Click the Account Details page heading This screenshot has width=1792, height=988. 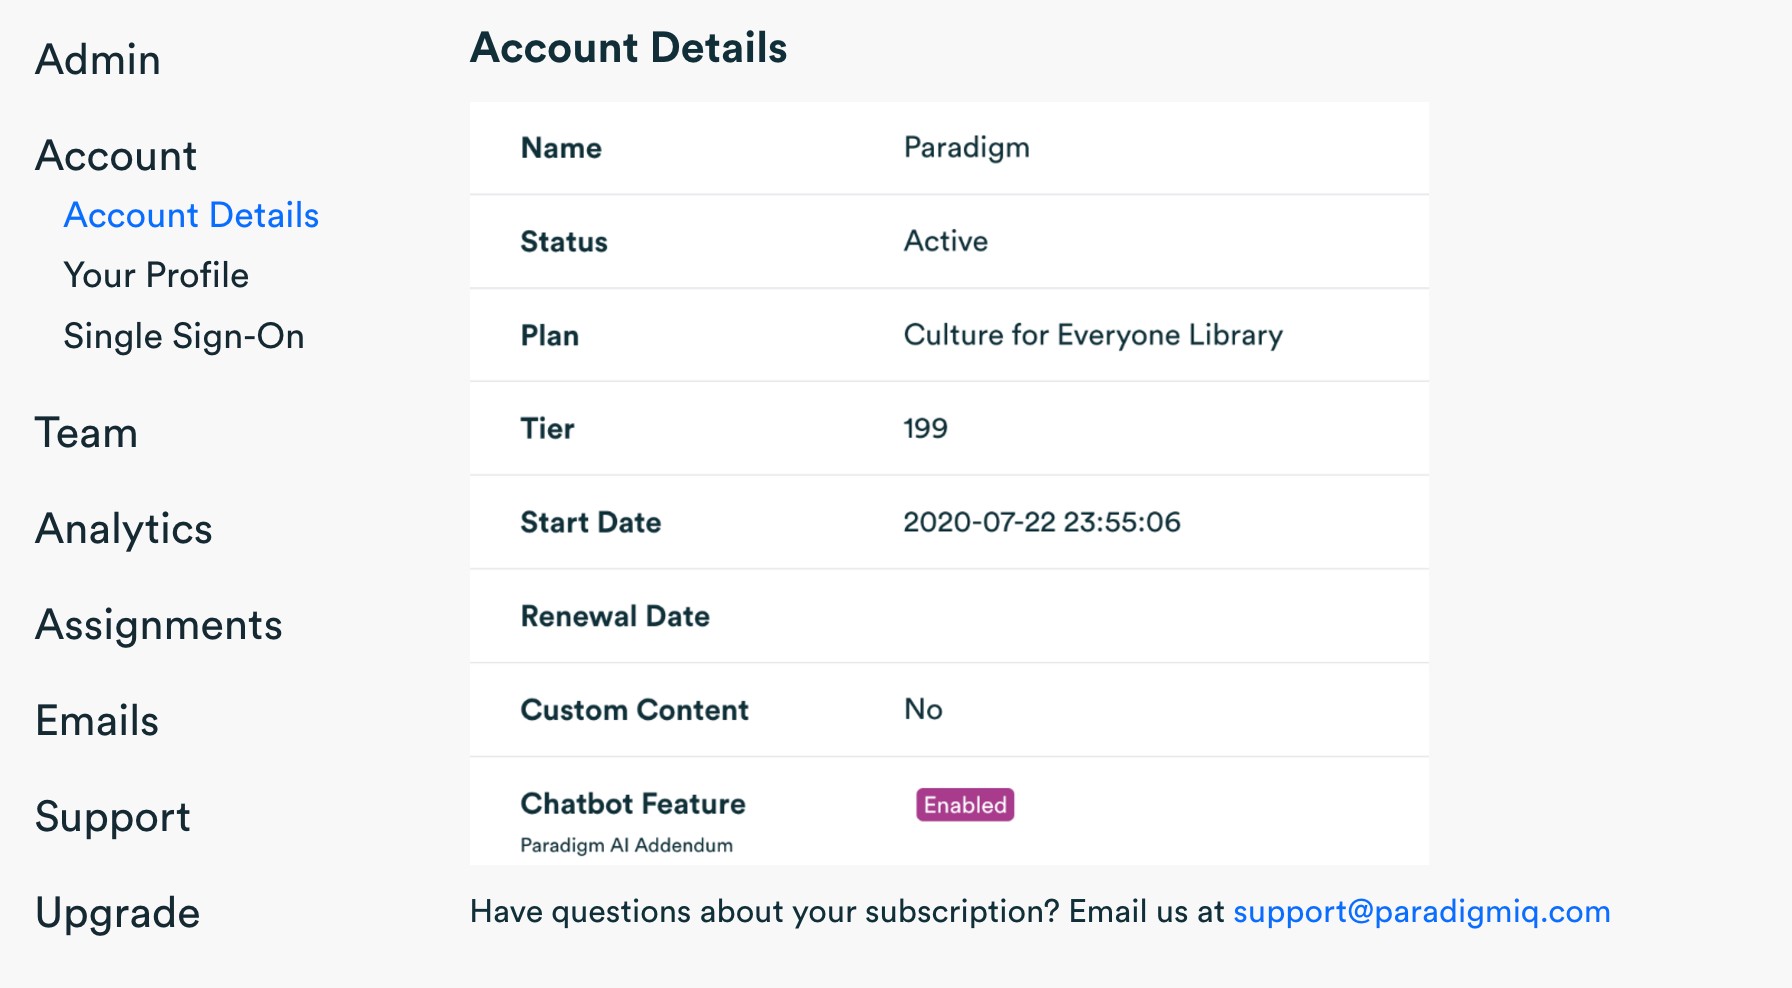click(629, 48)
